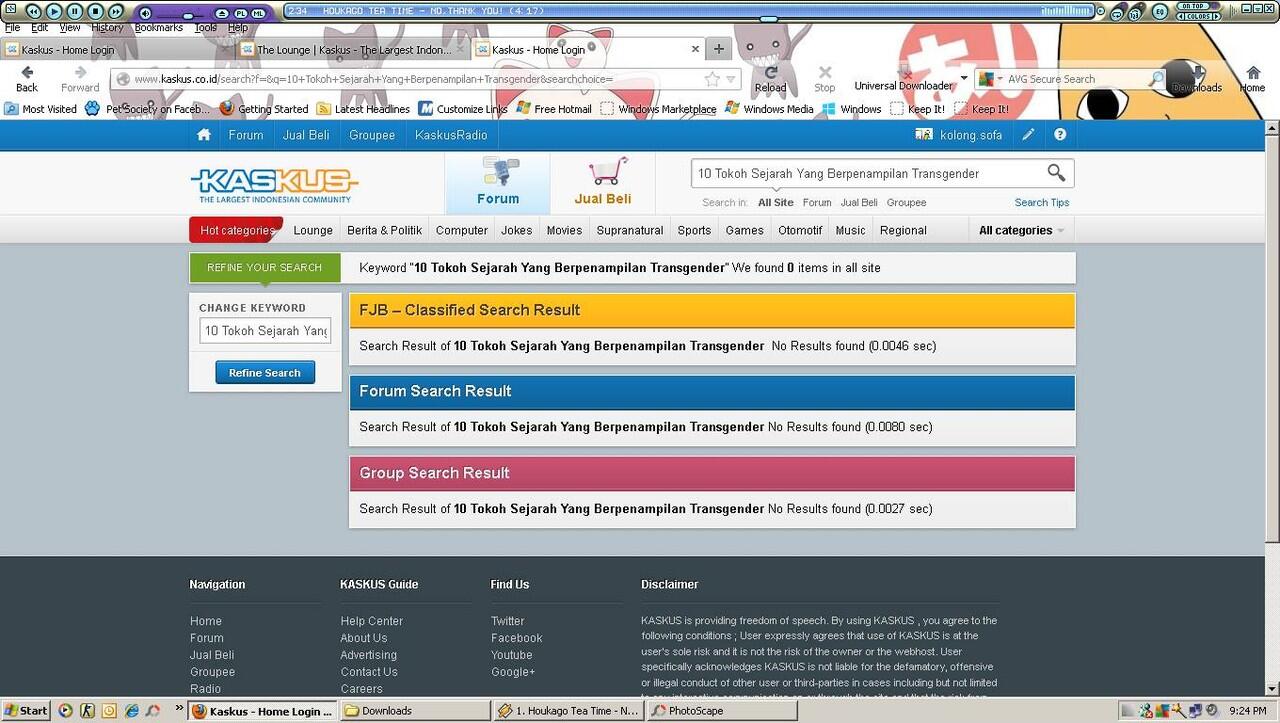
Task: Open the Bookmarks menu
Action: (159, 28)
